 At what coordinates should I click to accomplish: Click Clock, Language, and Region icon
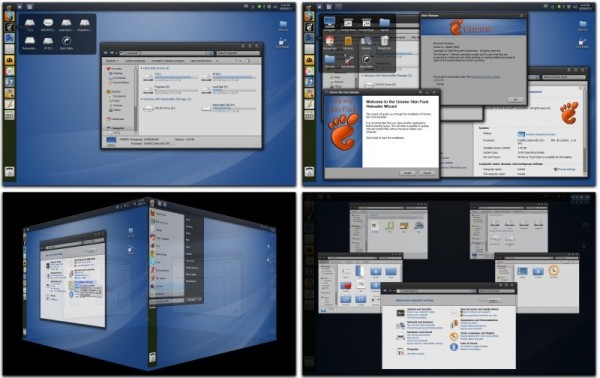(454, 336)
